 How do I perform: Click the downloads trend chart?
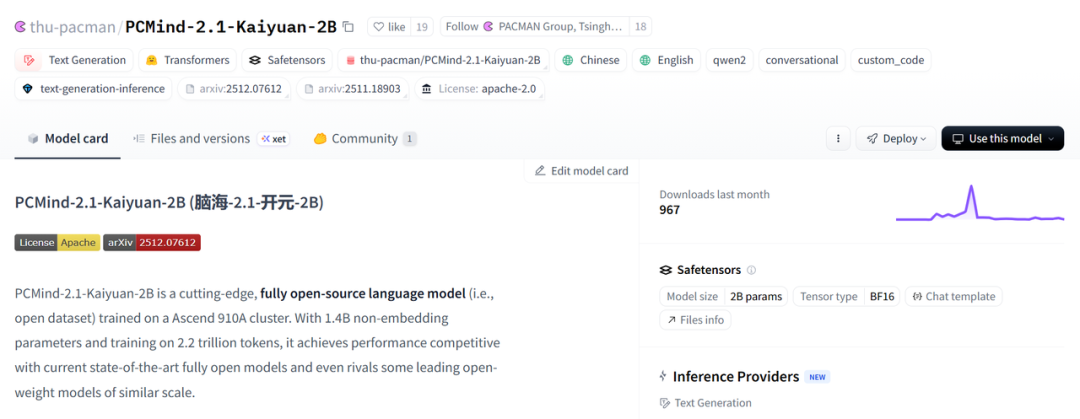pos(980,203)
